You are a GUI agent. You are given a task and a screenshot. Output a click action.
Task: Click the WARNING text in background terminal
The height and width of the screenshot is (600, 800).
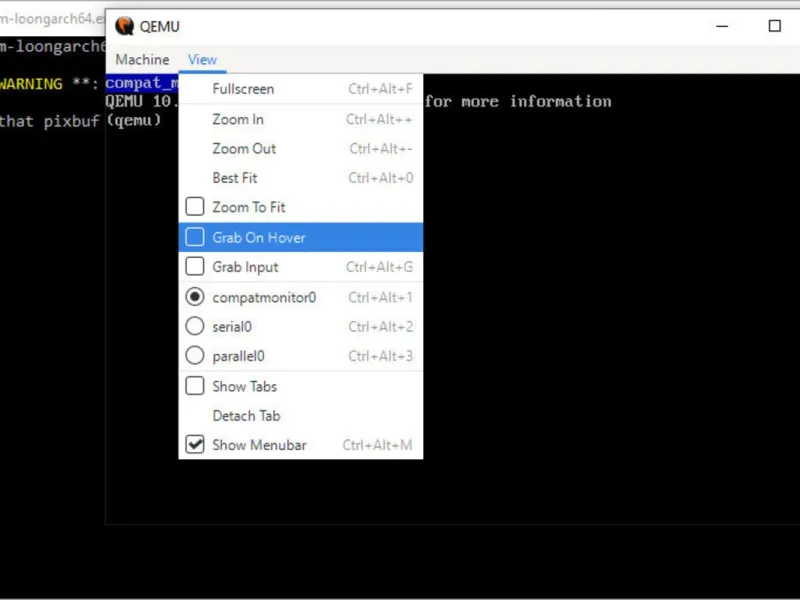[31, 84]
